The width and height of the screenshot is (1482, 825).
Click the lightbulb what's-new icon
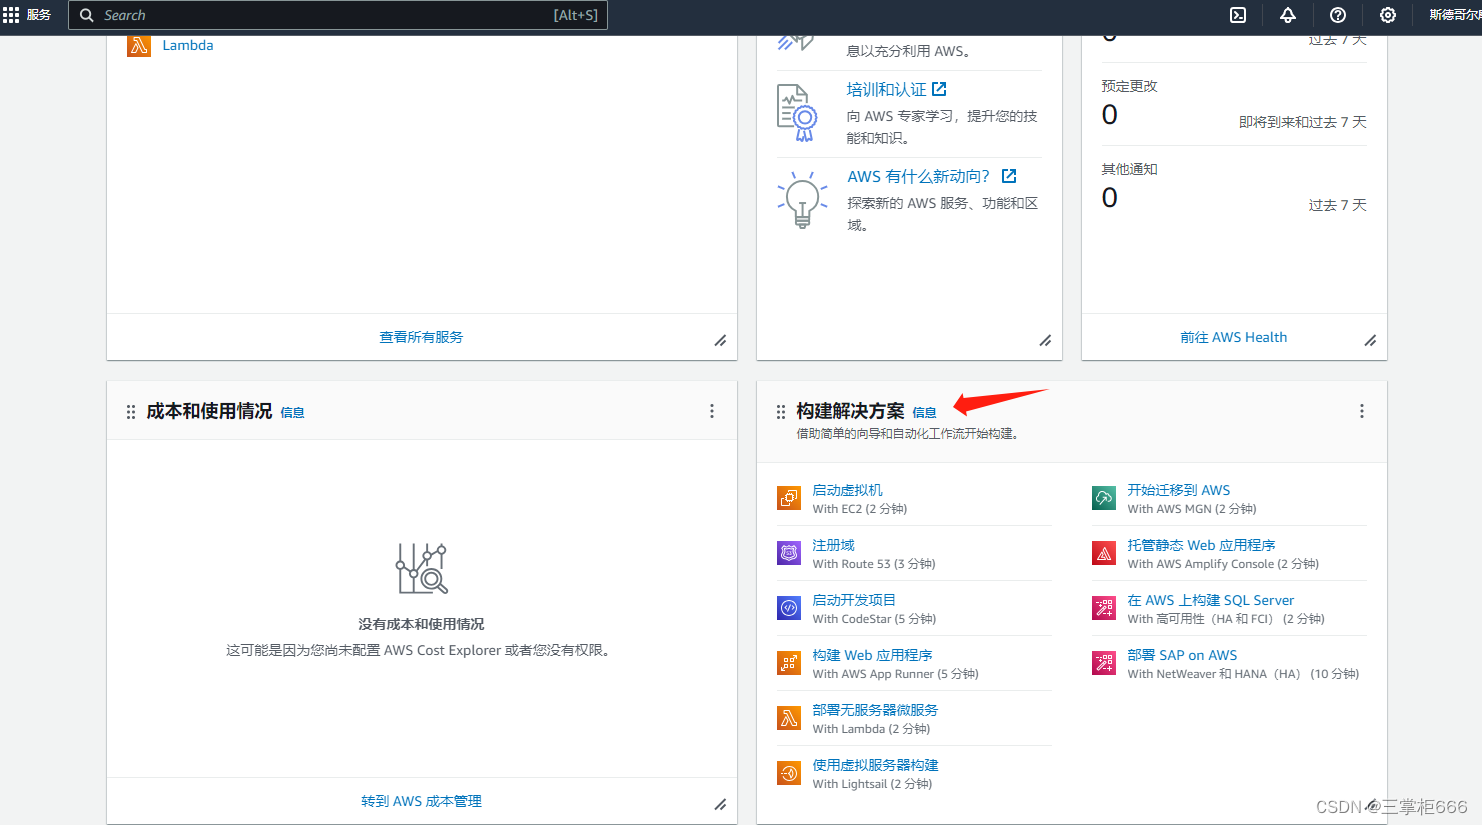point(802,200)
